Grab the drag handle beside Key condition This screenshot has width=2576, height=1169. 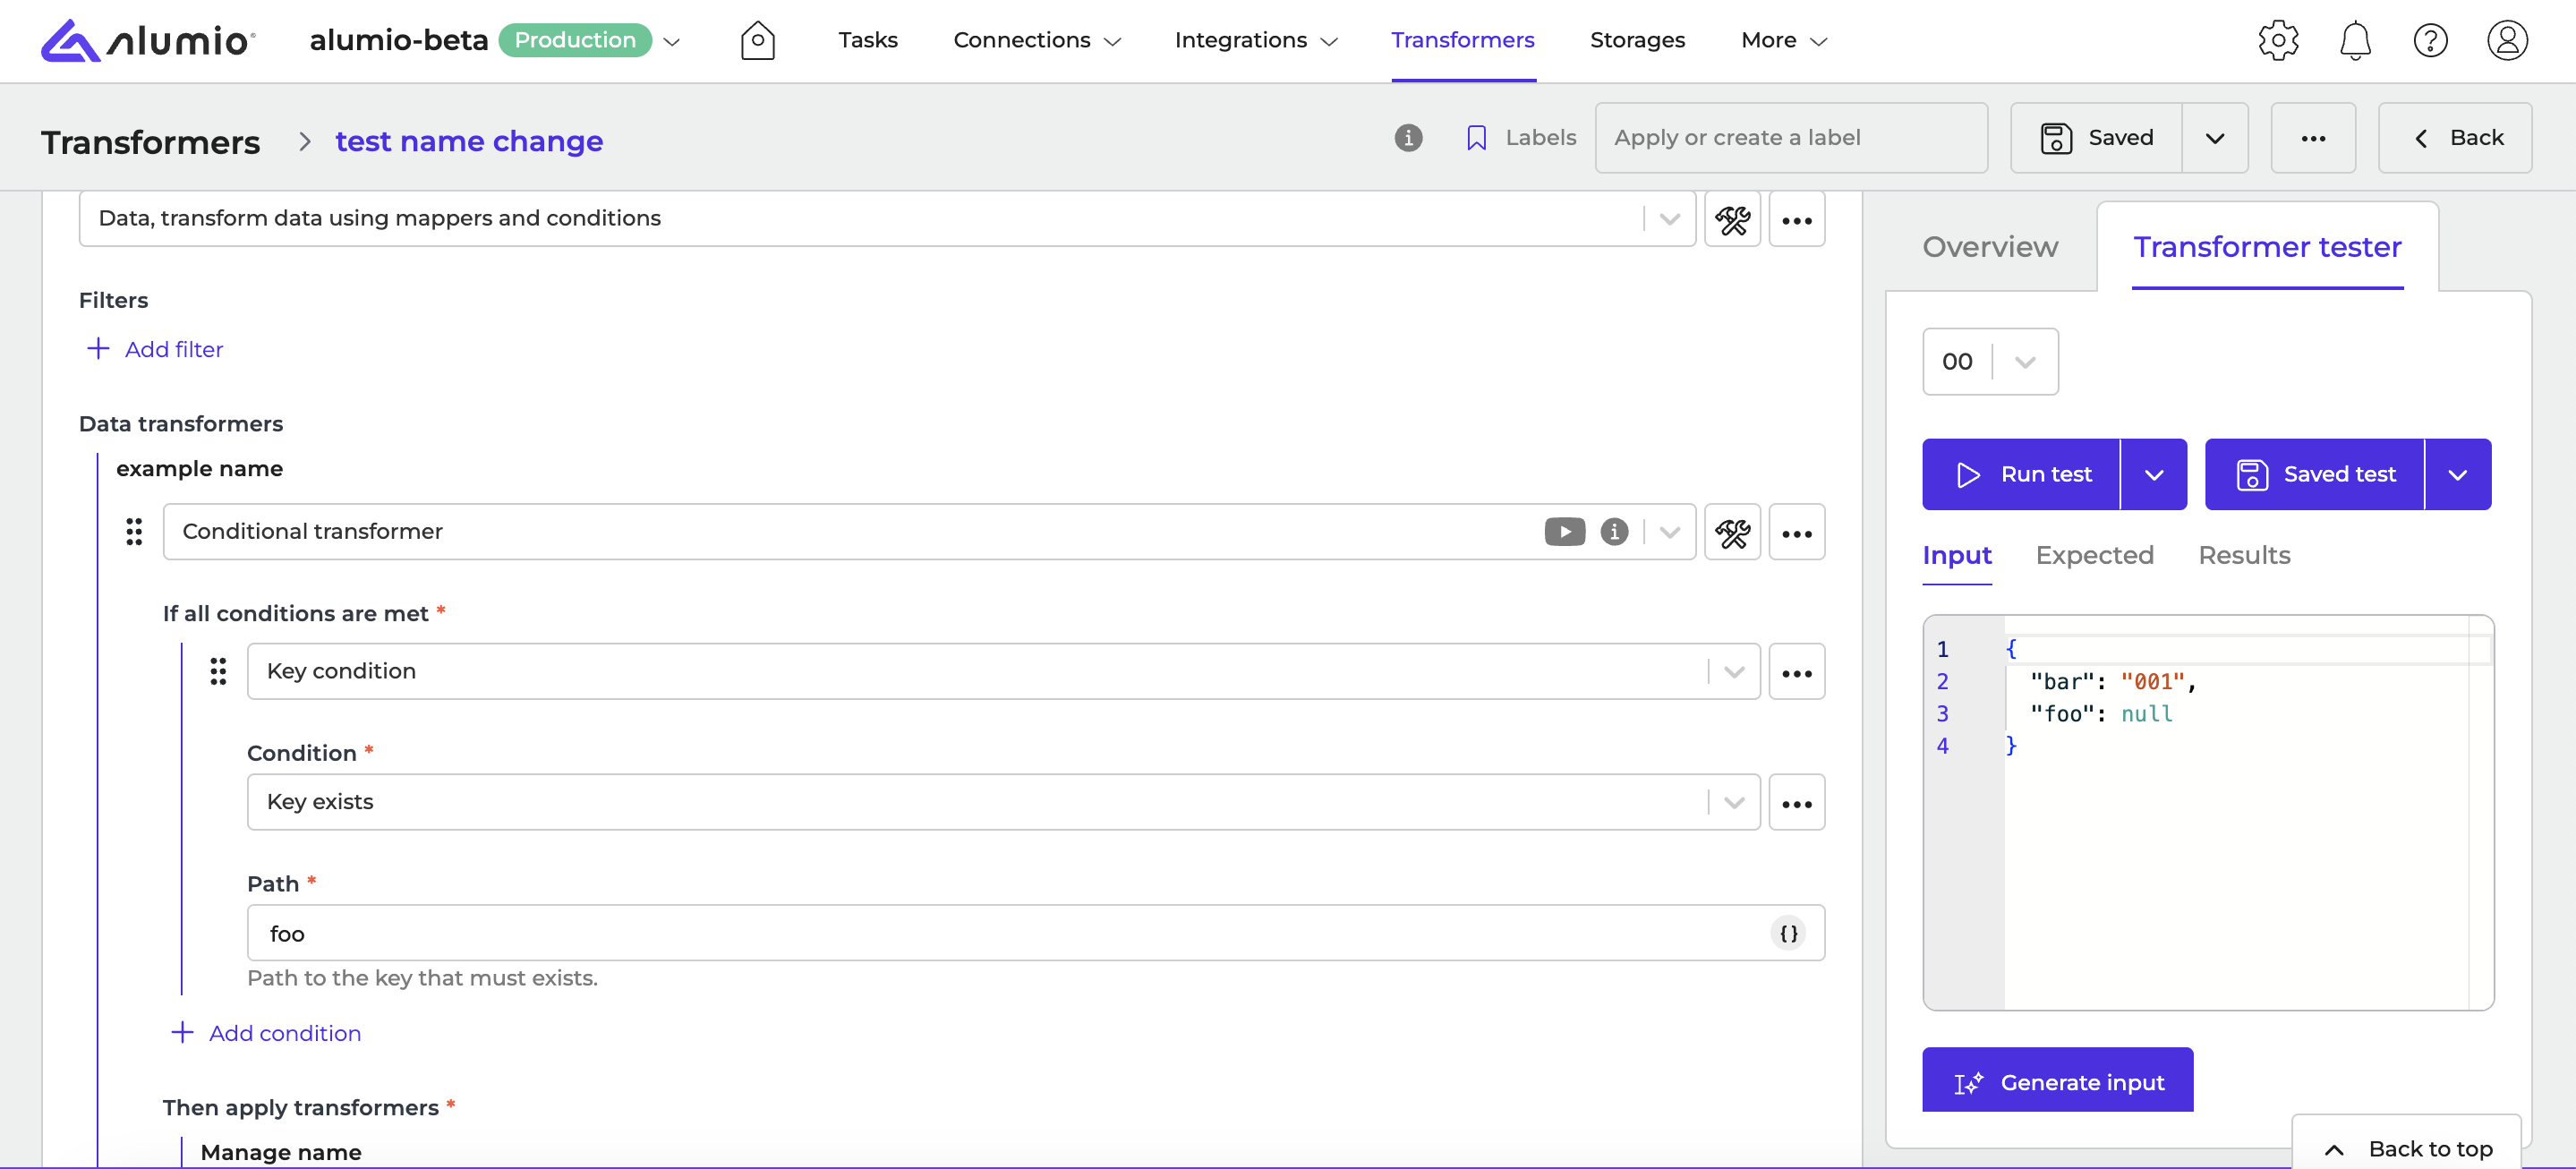tap(218, 671)
